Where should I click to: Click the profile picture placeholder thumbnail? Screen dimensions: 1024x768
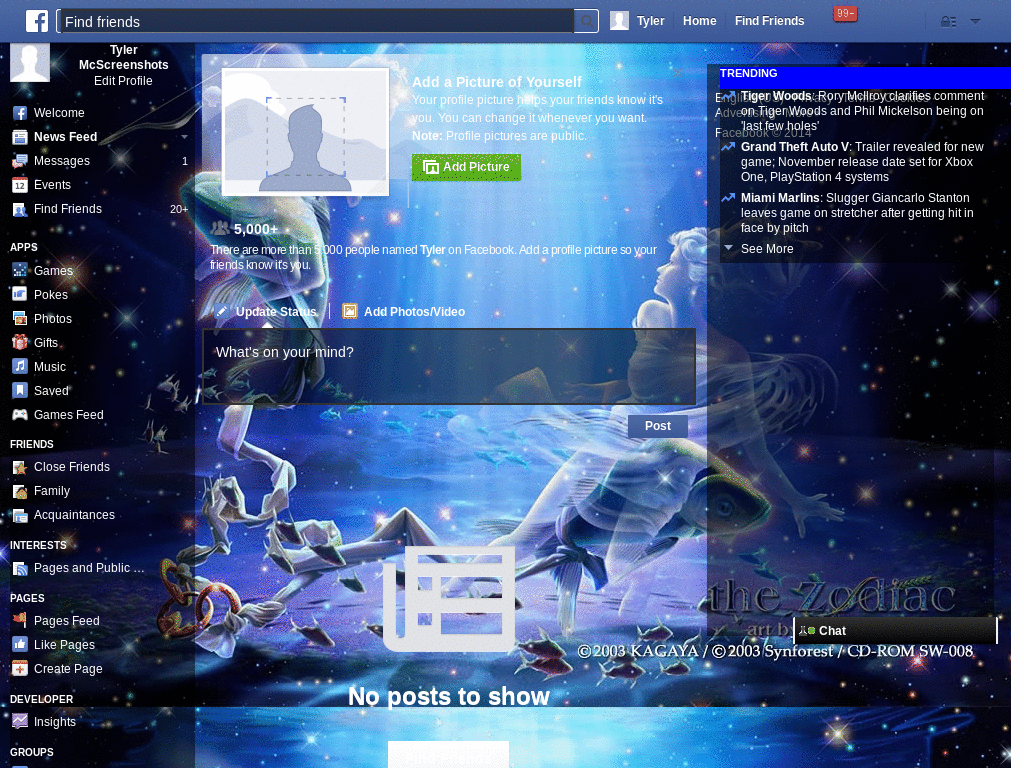pos(306,132)
